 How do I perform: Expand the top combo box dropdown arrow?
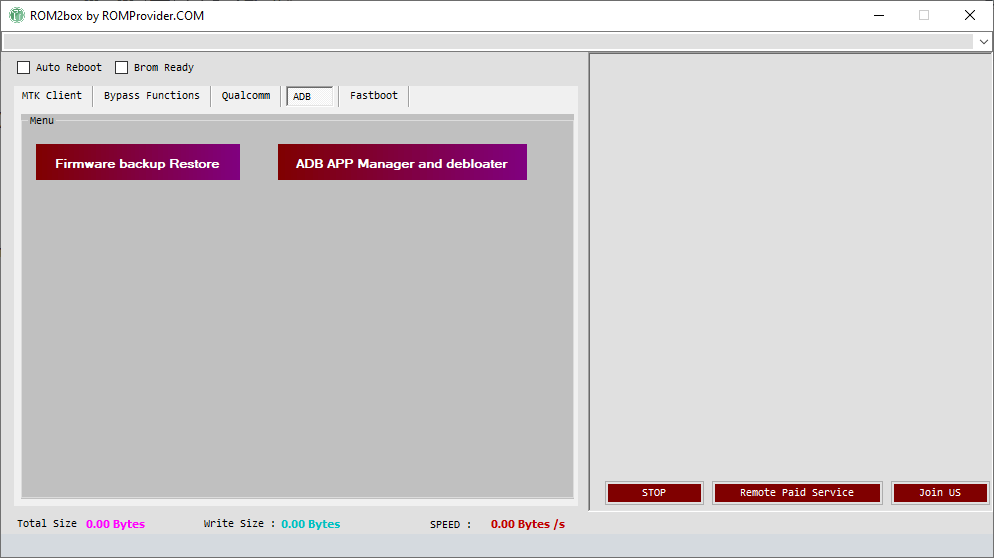point(983,42)
